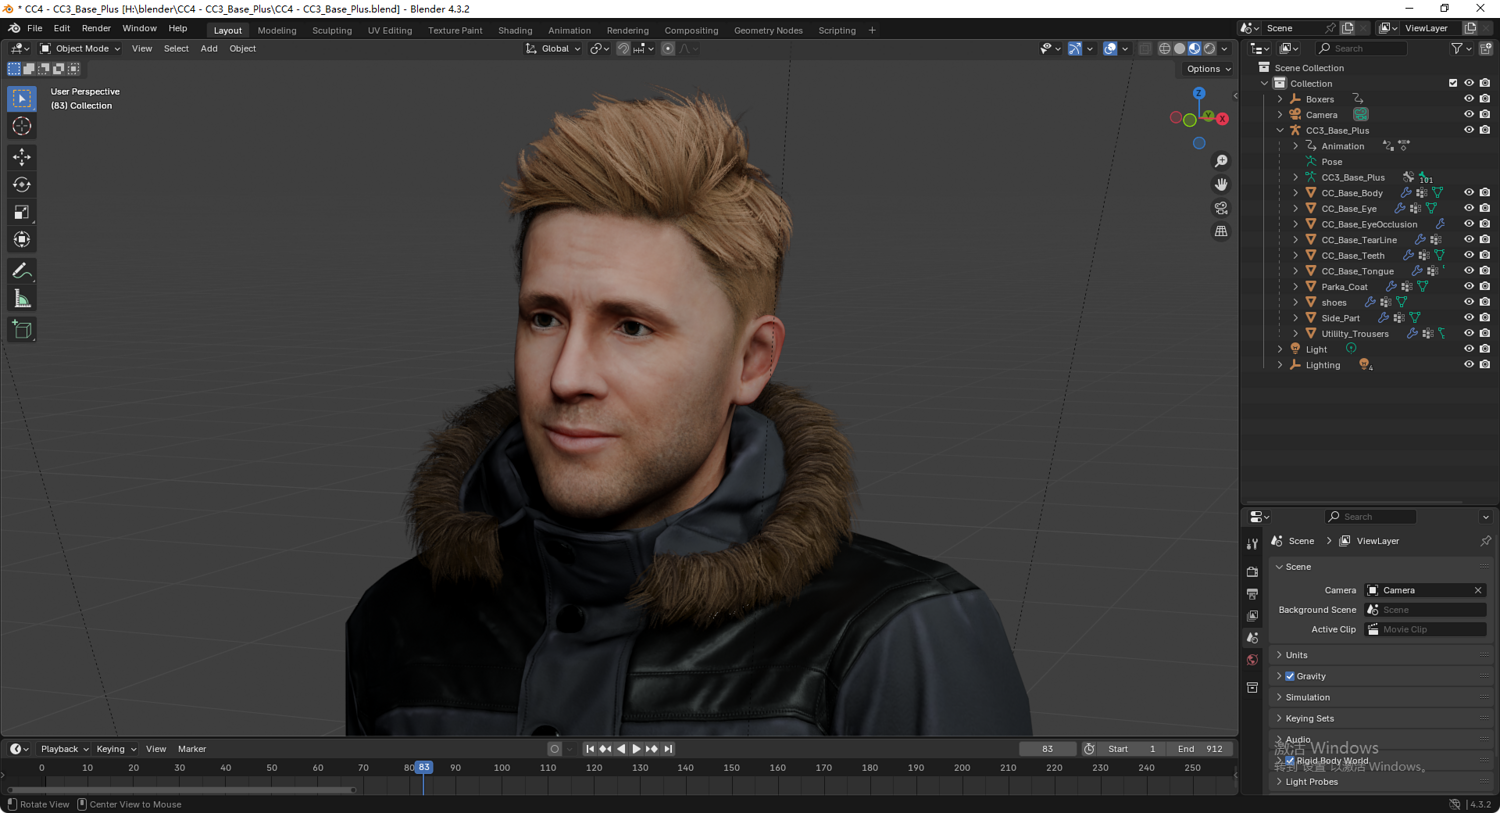The image size is (1500, 813).
Task: Open the Marker menu in timeline
Action: (192, 749)
